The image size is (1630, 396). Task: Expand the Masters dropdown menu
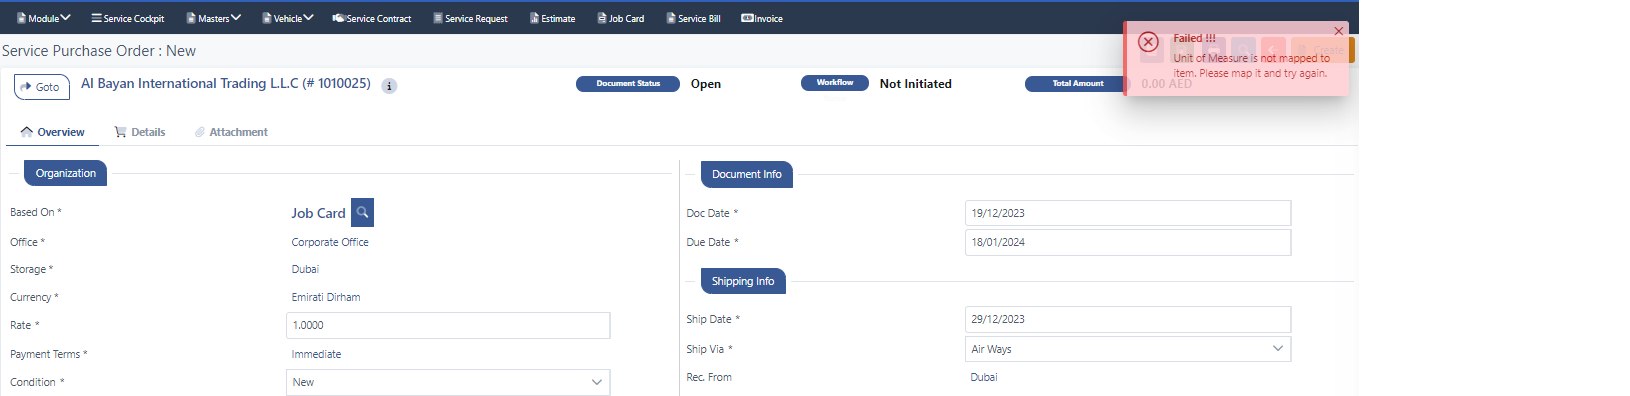[x=213, y=18]
